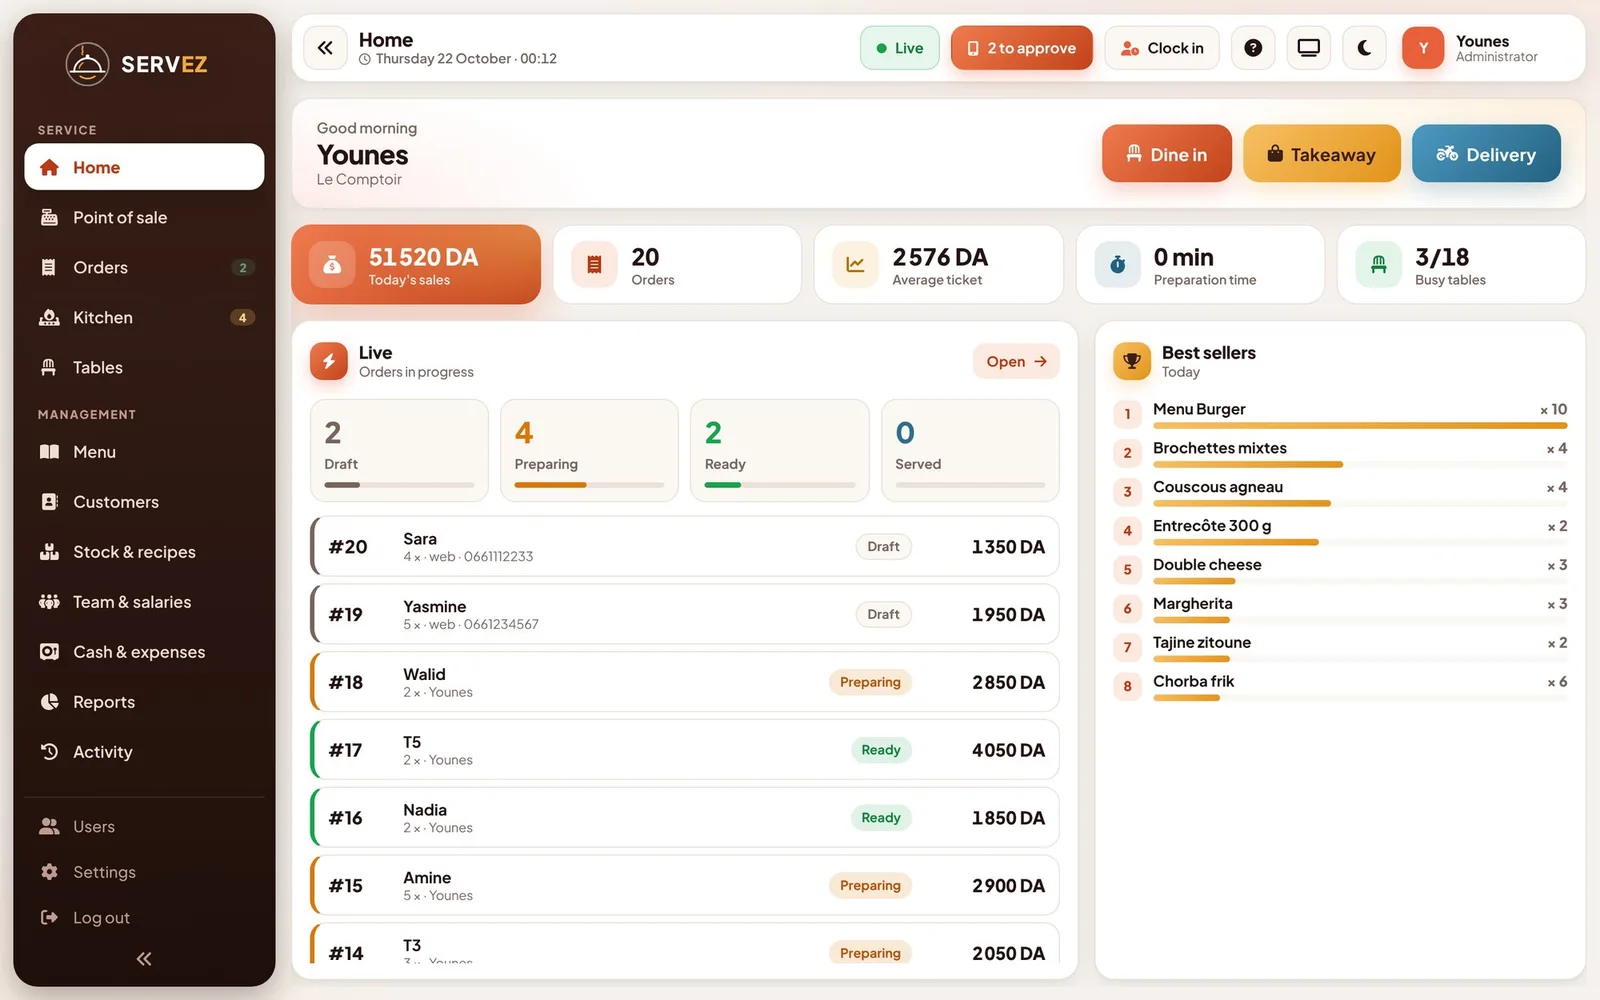Open Orders in the sidebar
This screenshot has height=1000, width=1600.
coord(144,267)
